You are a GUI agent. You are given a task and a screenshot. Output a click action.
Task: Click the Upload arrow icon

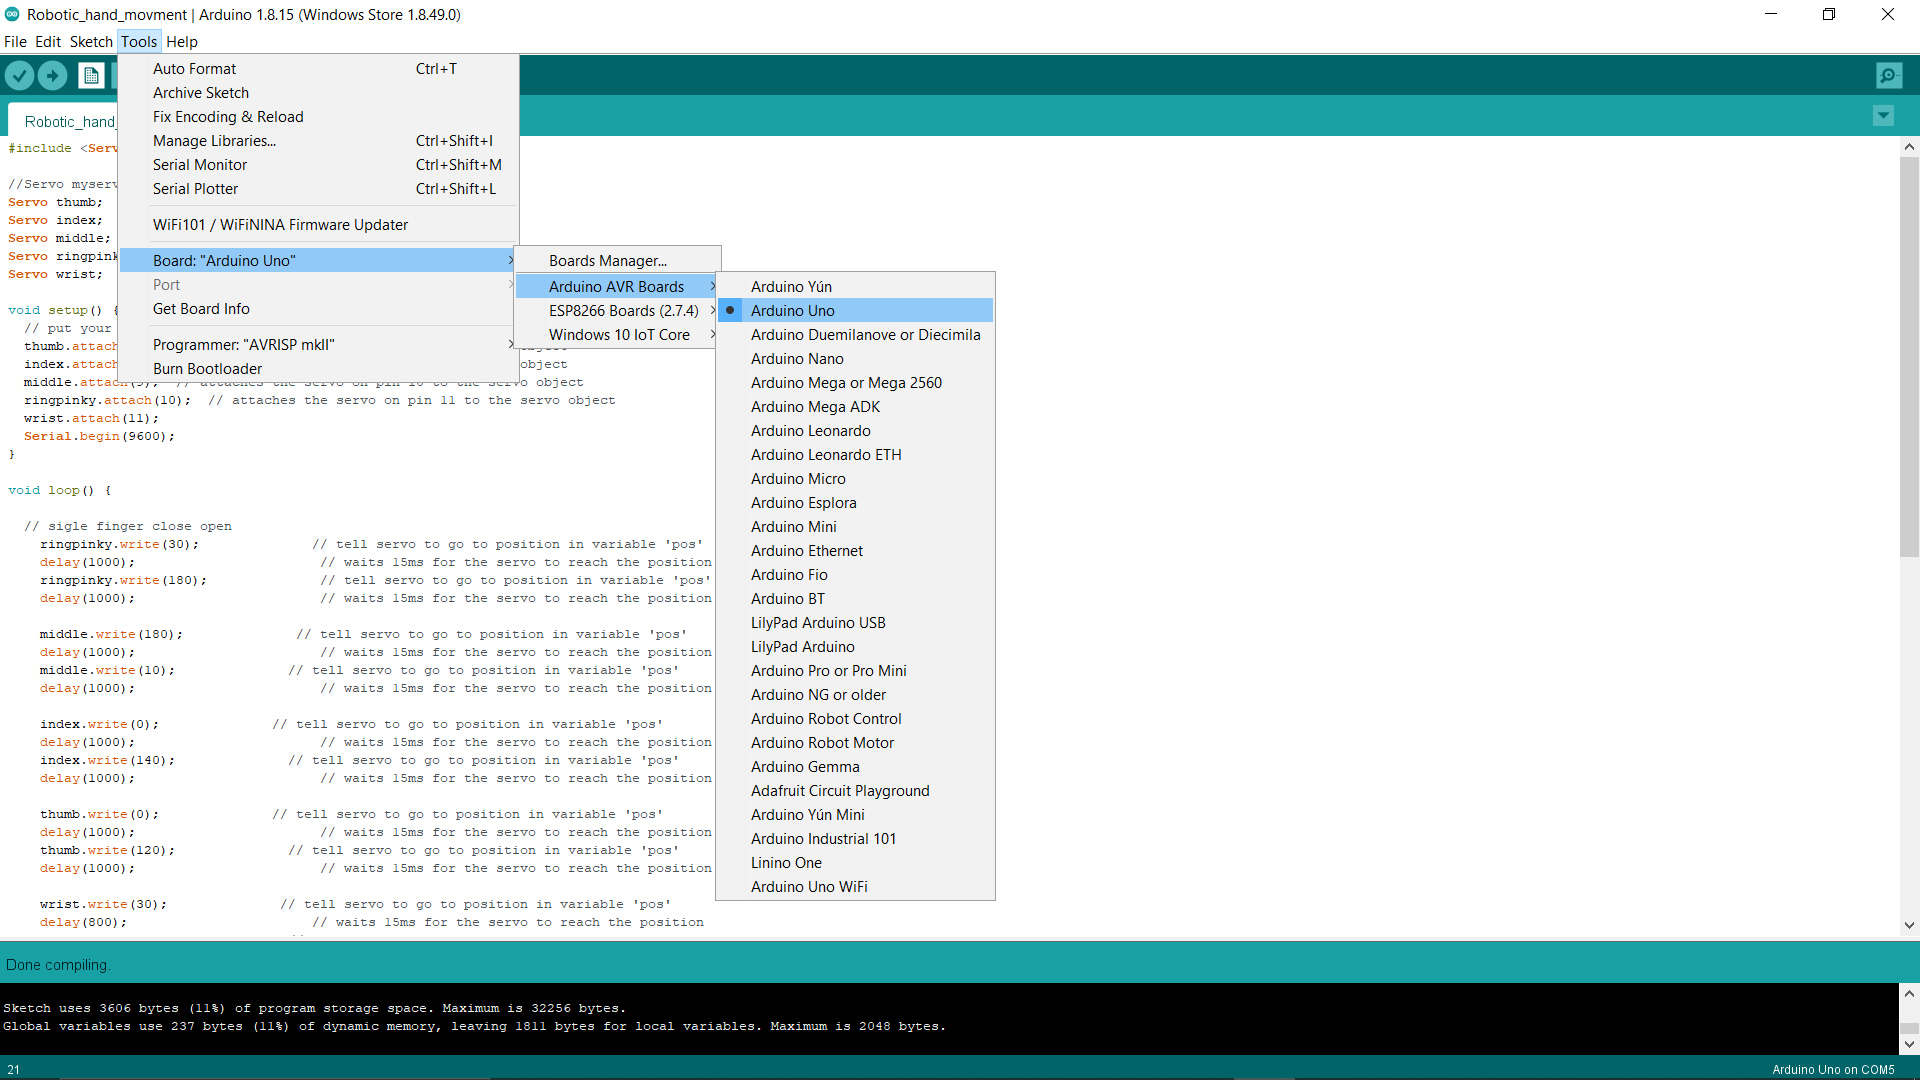click(51, 75)
